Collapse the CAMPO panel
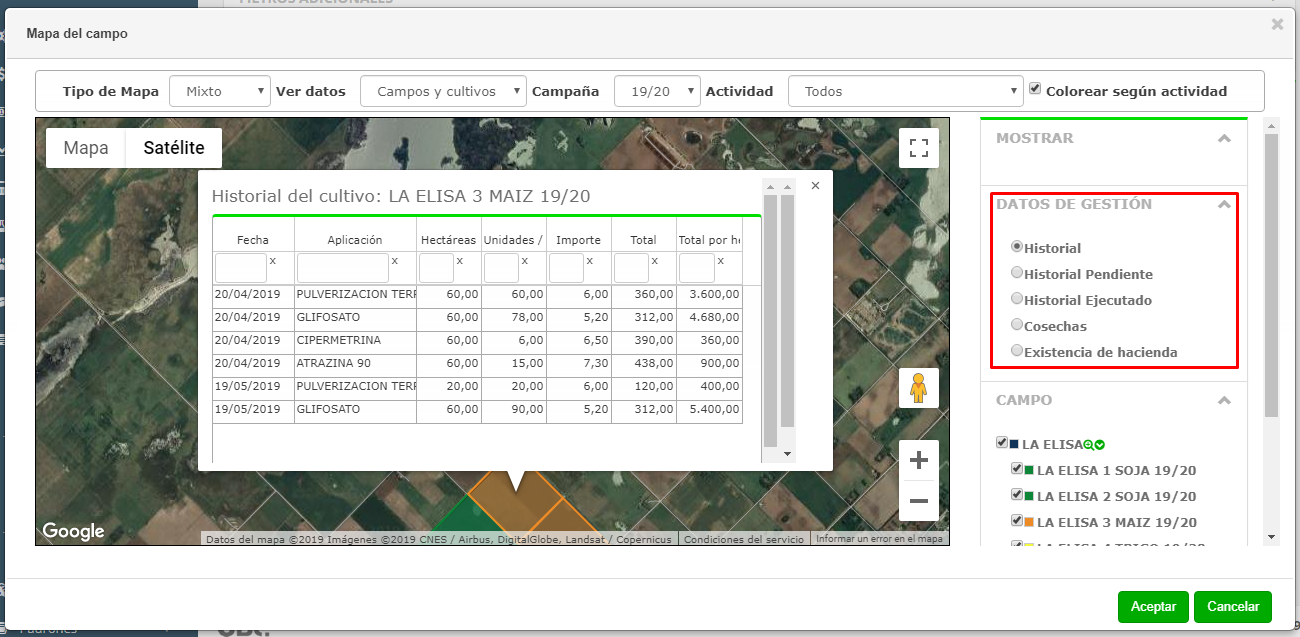Viewport: 1300px width, 637px height. [x=1224, y=401]
